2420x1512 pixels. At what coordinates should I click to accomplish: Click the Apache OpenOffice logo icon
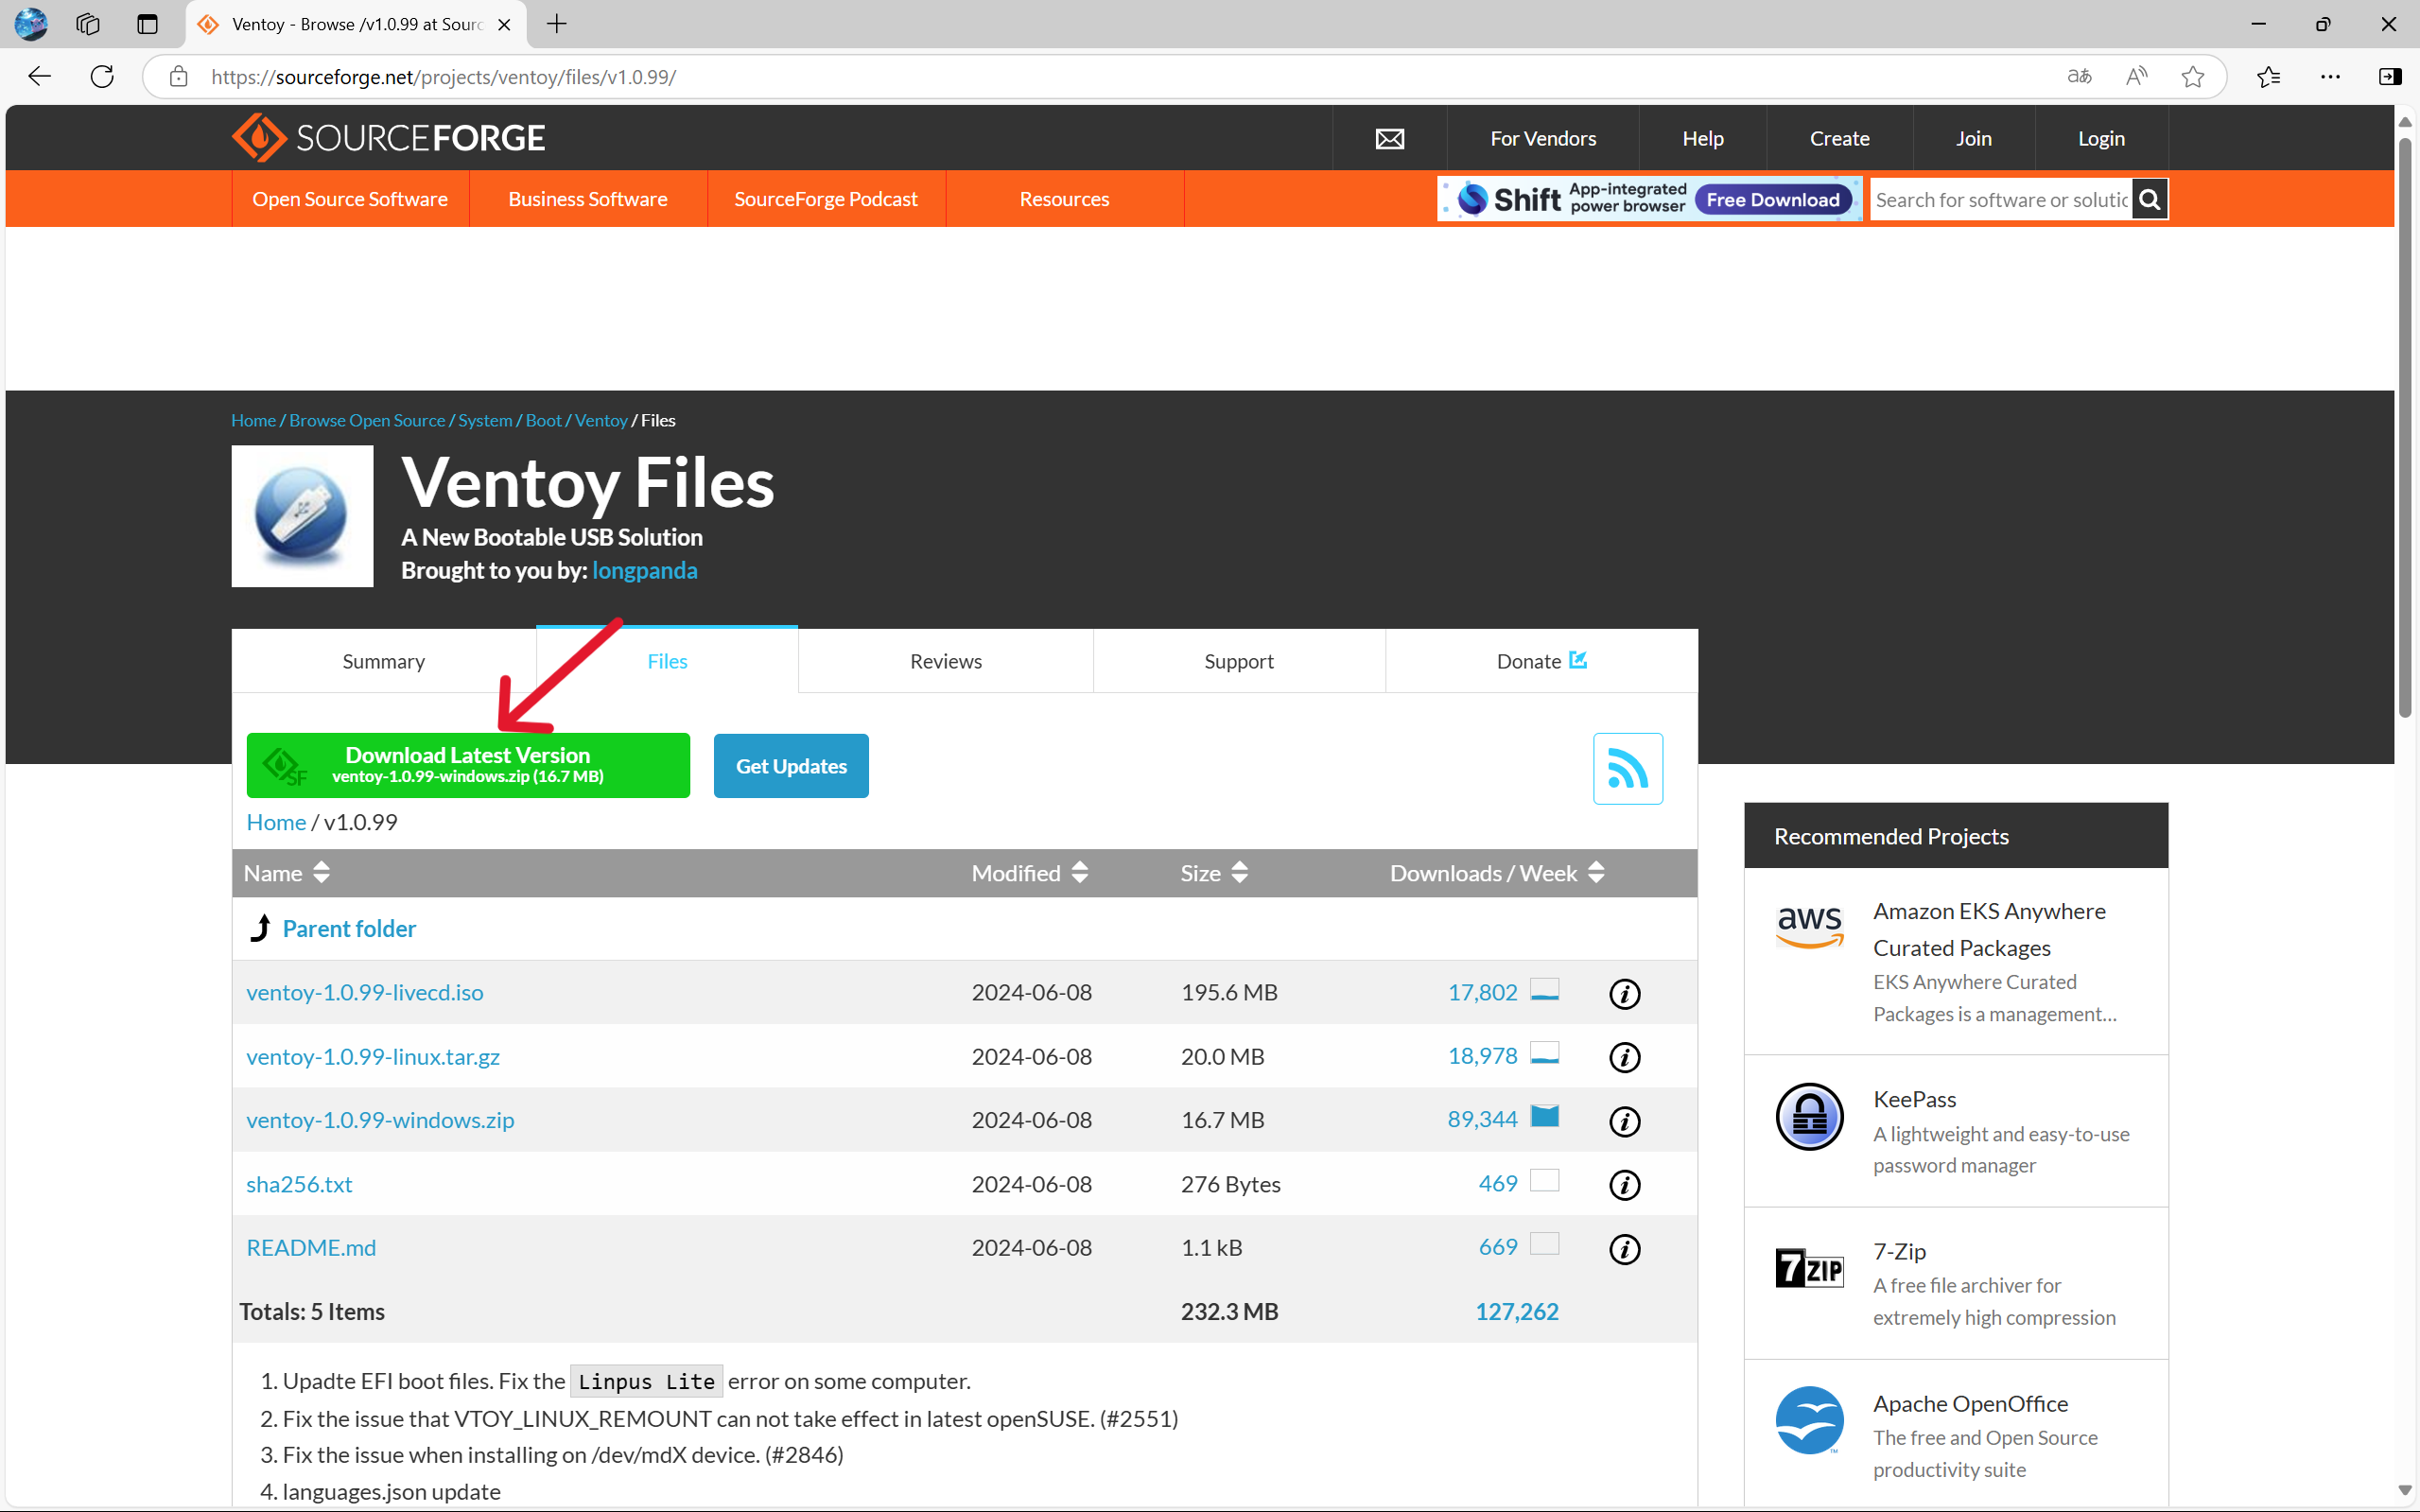tap(1809, 1420)
